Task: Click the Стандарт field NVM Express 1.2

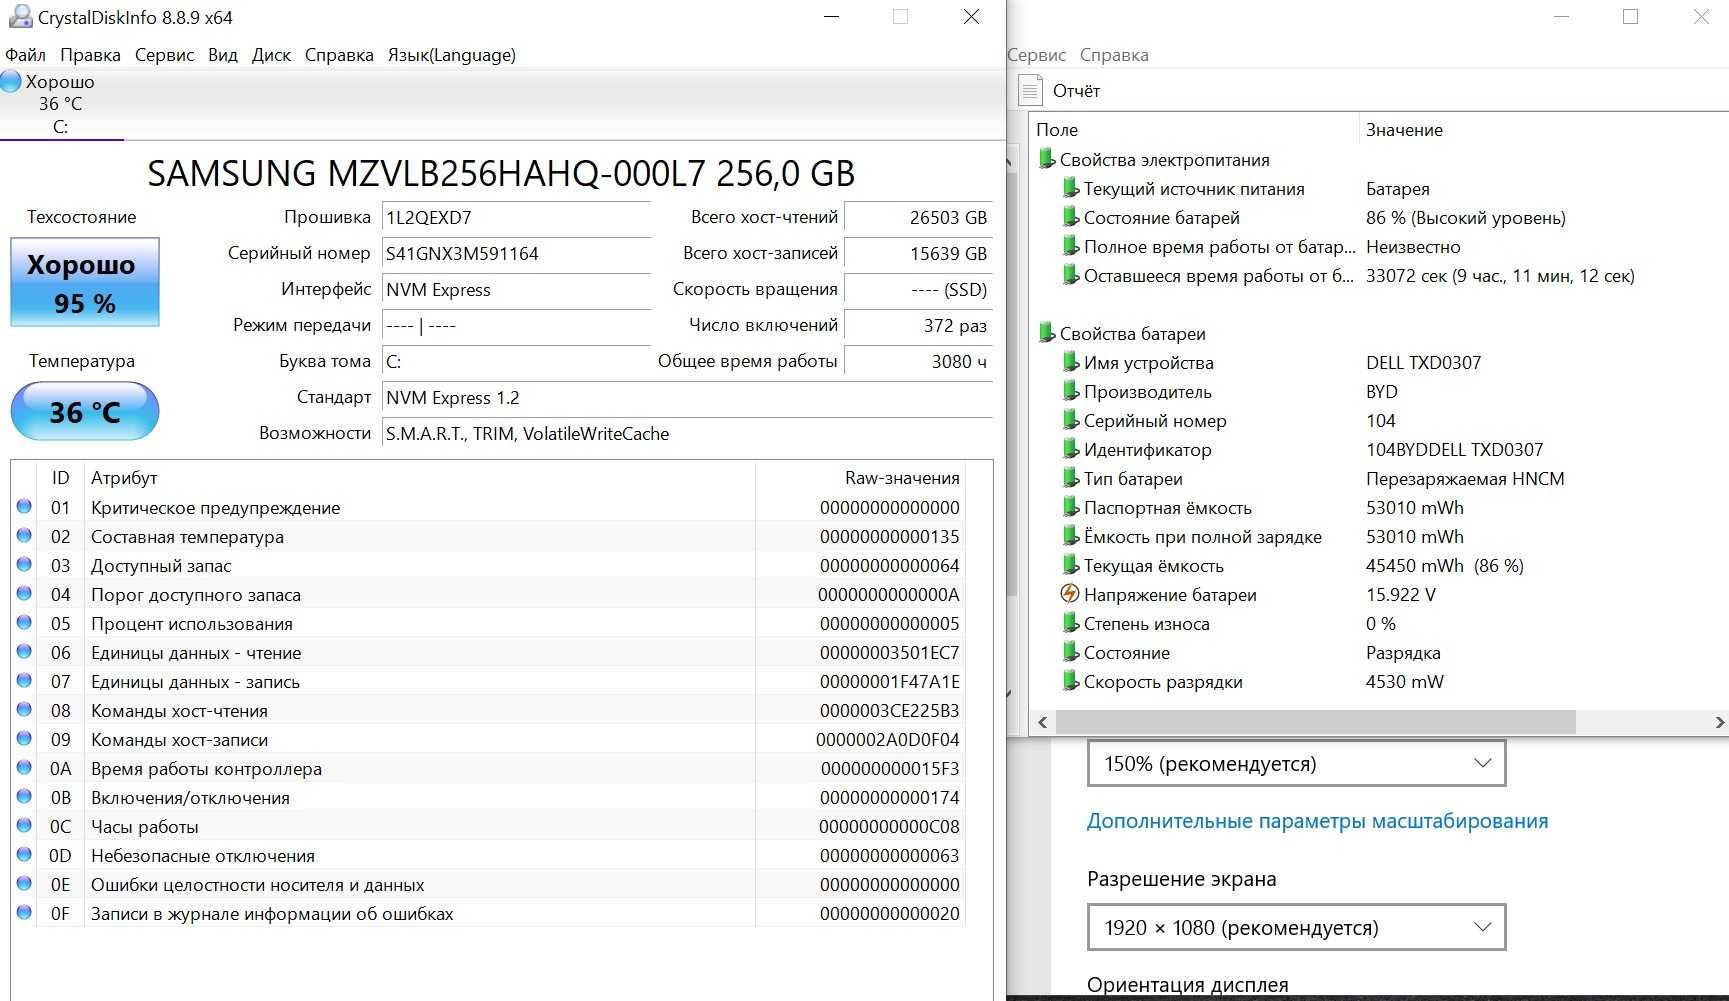Action: pos(688,397)
